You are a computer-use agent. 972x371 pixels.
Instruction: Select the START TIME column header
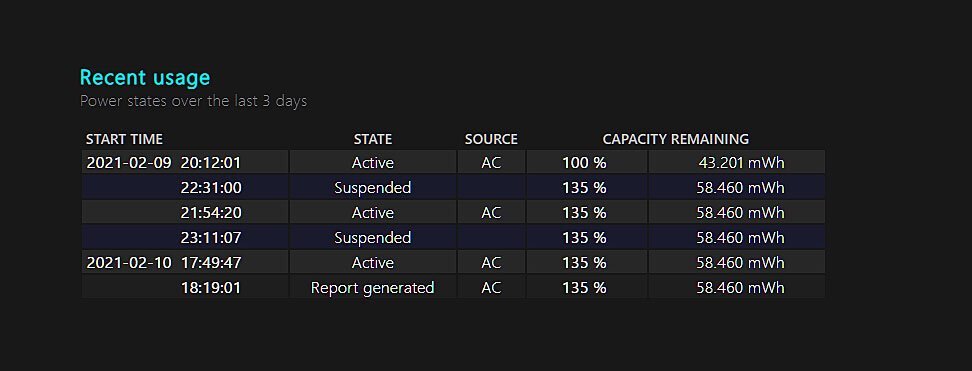click(124, 139)
